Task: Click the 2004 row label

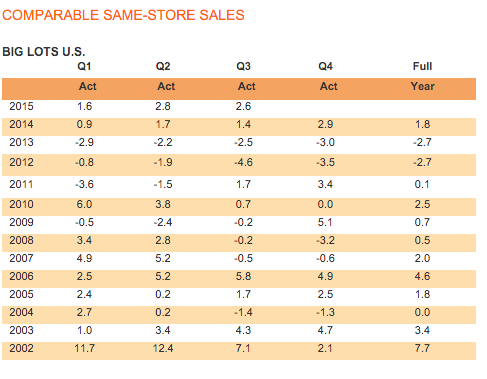Action: coord(21,312)
